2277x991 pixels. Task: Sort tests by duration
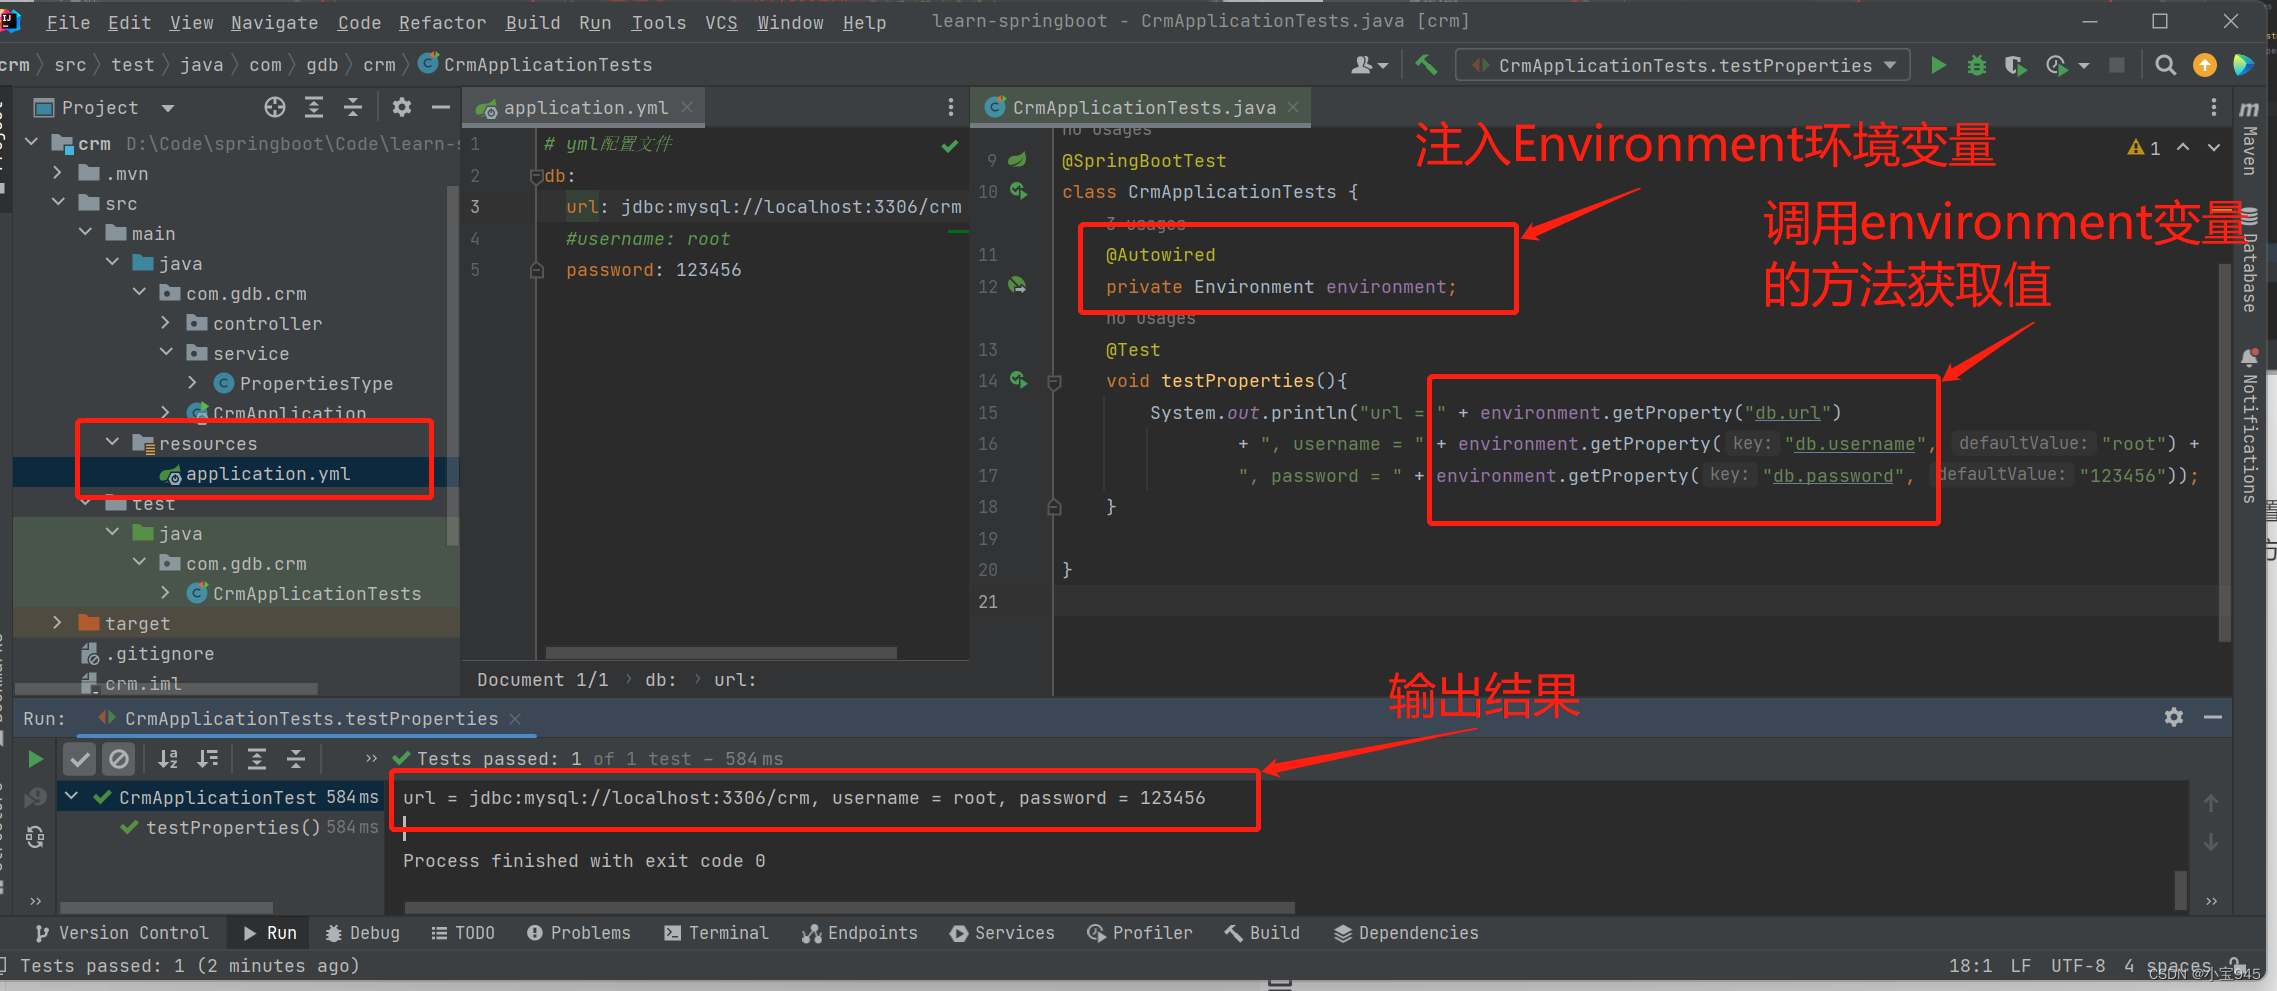[x=207, y=759]
